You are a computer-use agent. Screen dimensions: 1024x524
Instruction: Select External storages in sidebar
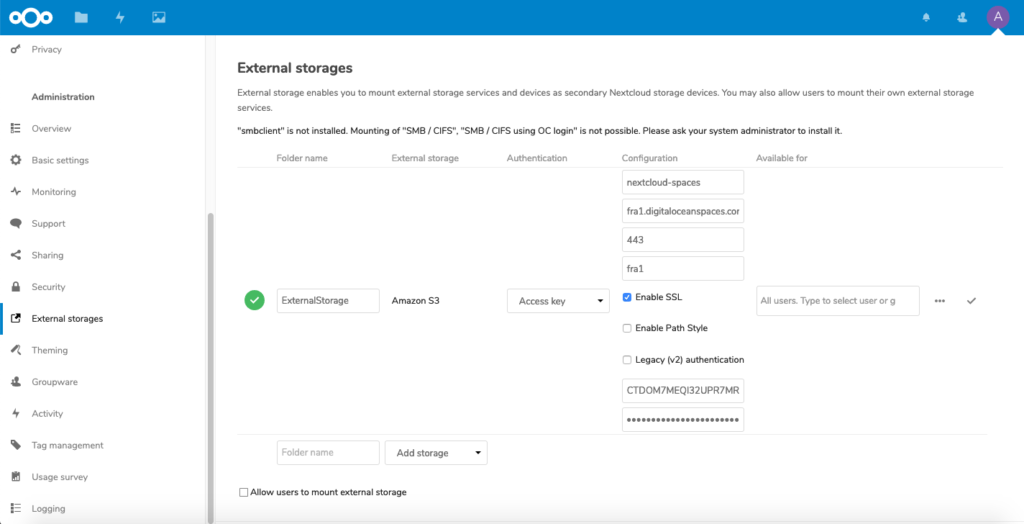(67, 319)
